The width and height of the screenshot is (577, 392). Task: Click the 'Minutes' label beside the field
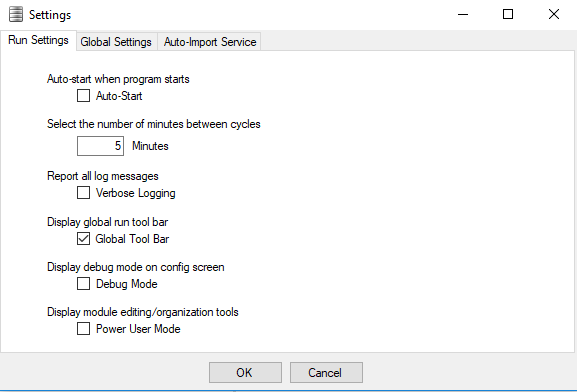tap(150, 146)
